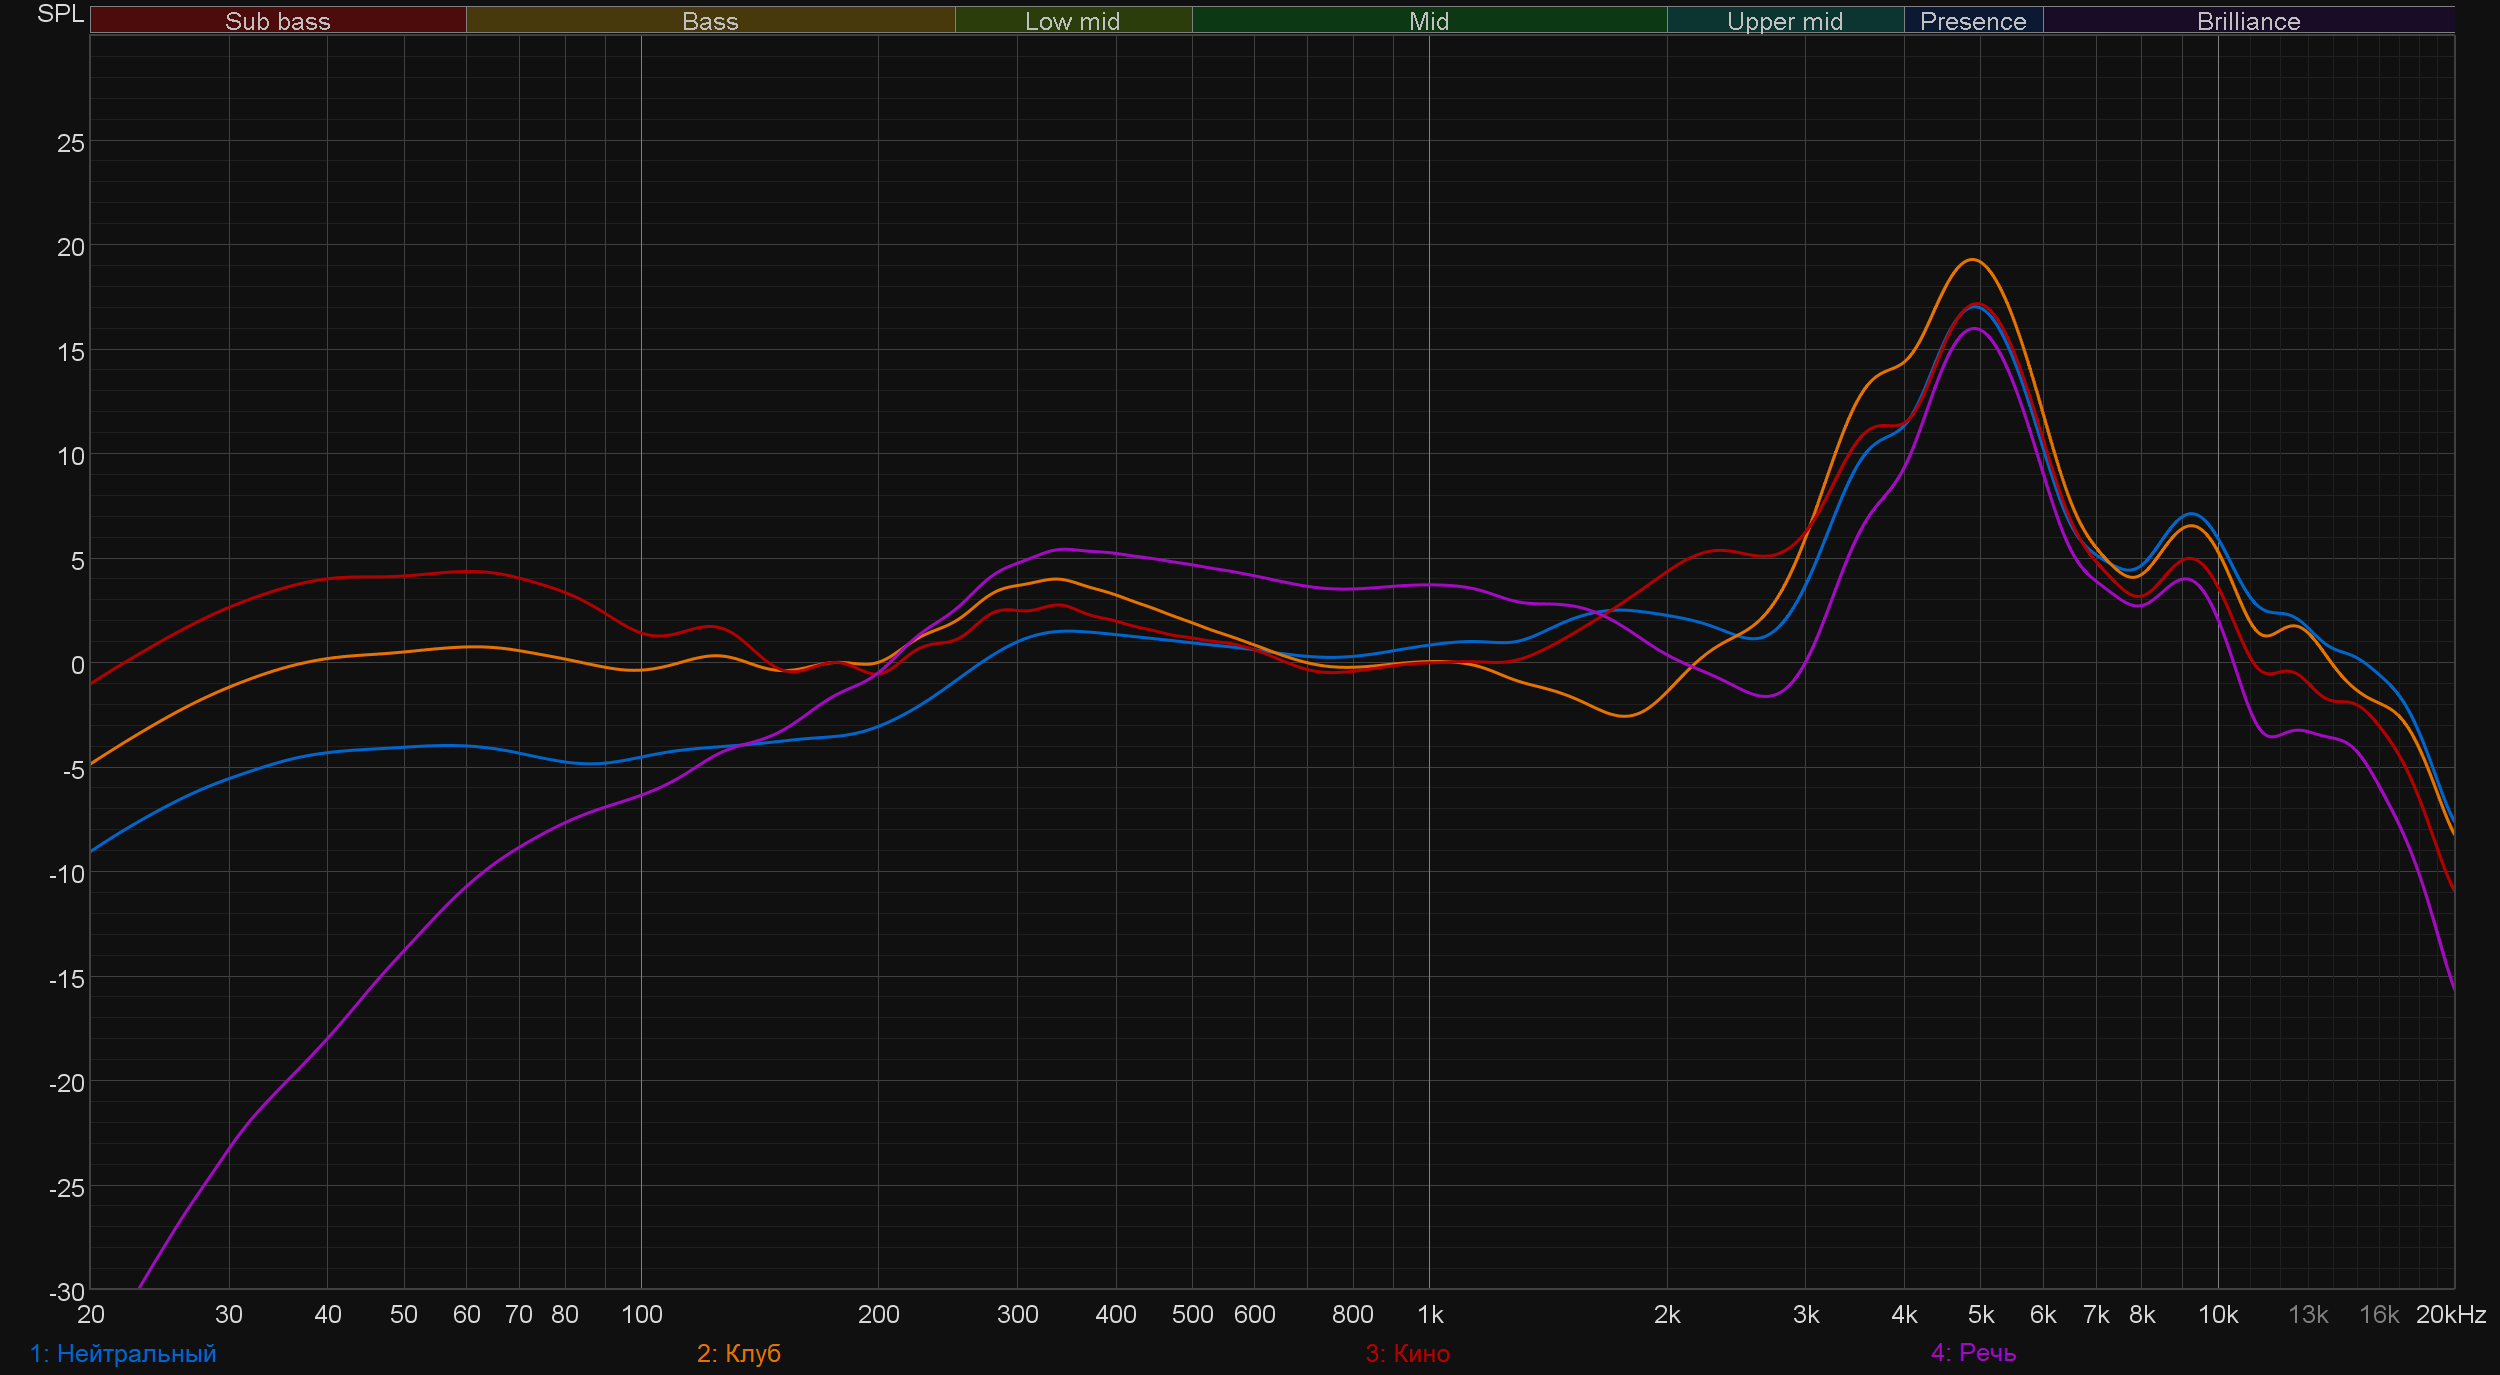Click the 10k frequency axis label
2500x1375 pixels.
(2217, 1315)
